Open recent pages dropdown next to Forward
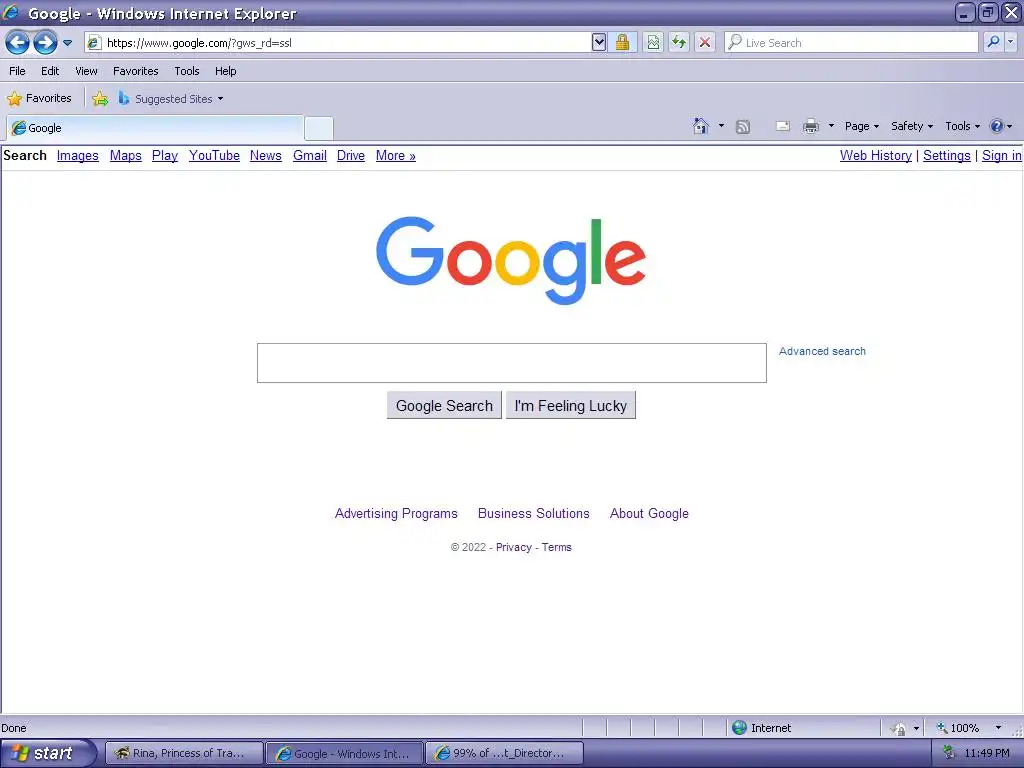The image size is (1024, 768). 67,43
